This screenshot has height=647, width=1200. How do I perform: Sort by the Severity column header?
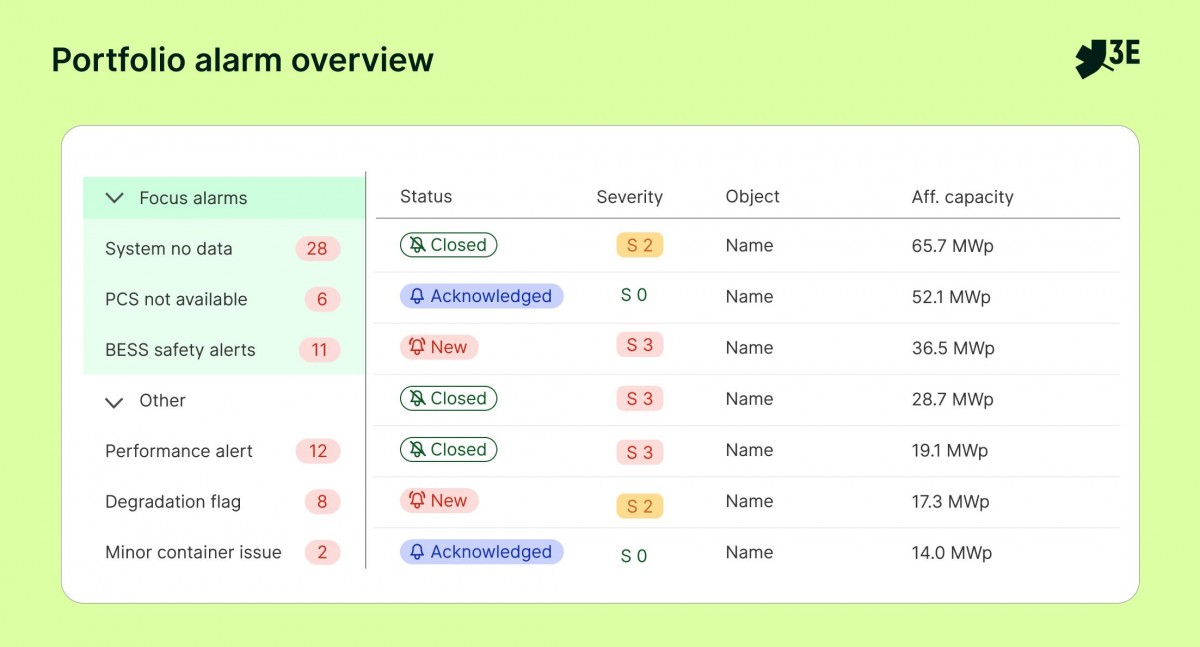click(x=629, y=197)
